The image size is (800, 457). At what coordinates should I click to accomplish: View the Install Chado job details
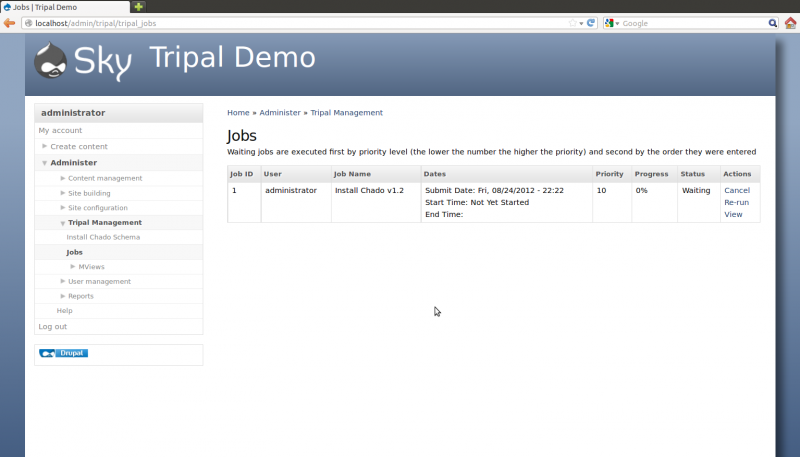(x=733, y=215)
